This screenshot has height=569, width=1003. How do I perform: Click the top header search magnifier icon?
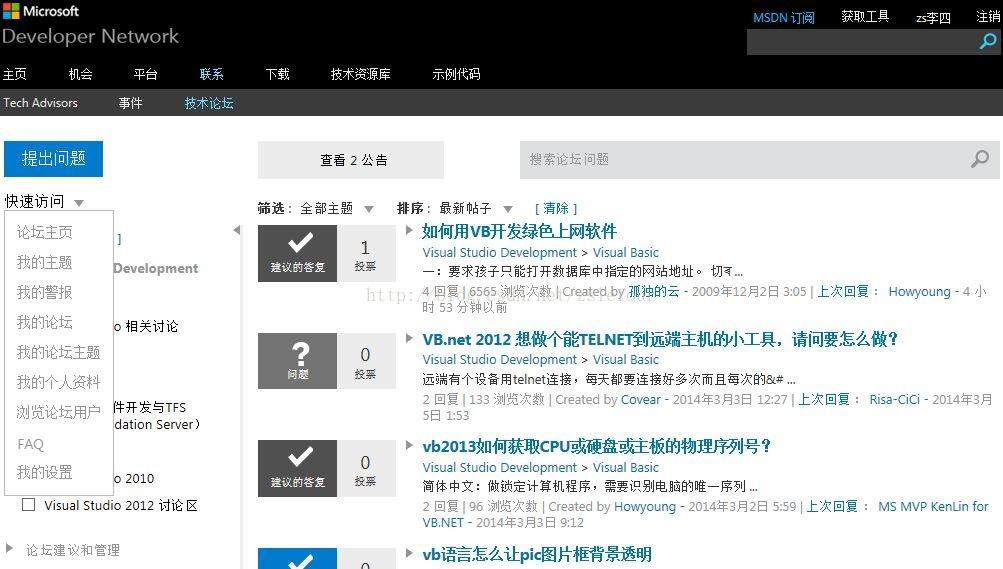click(x=988, y=42)
